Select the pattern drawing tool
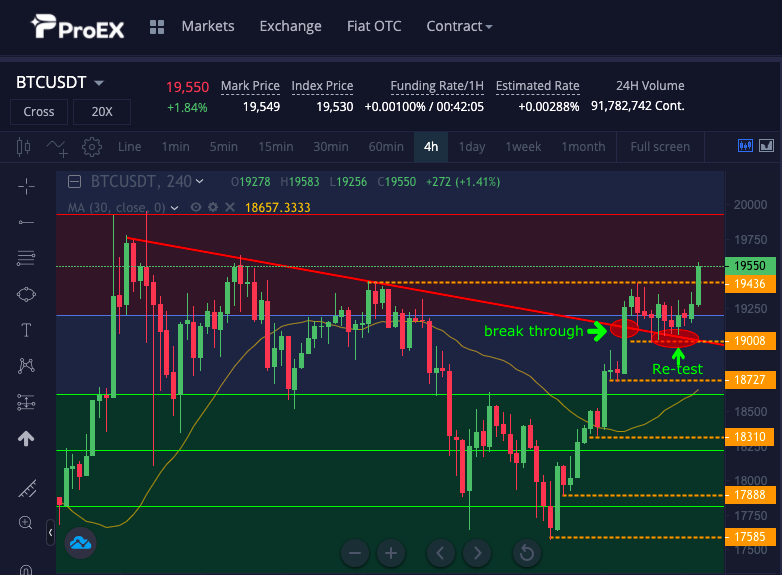The height and width of the screenshot is (575, 782). pos(26,366)
